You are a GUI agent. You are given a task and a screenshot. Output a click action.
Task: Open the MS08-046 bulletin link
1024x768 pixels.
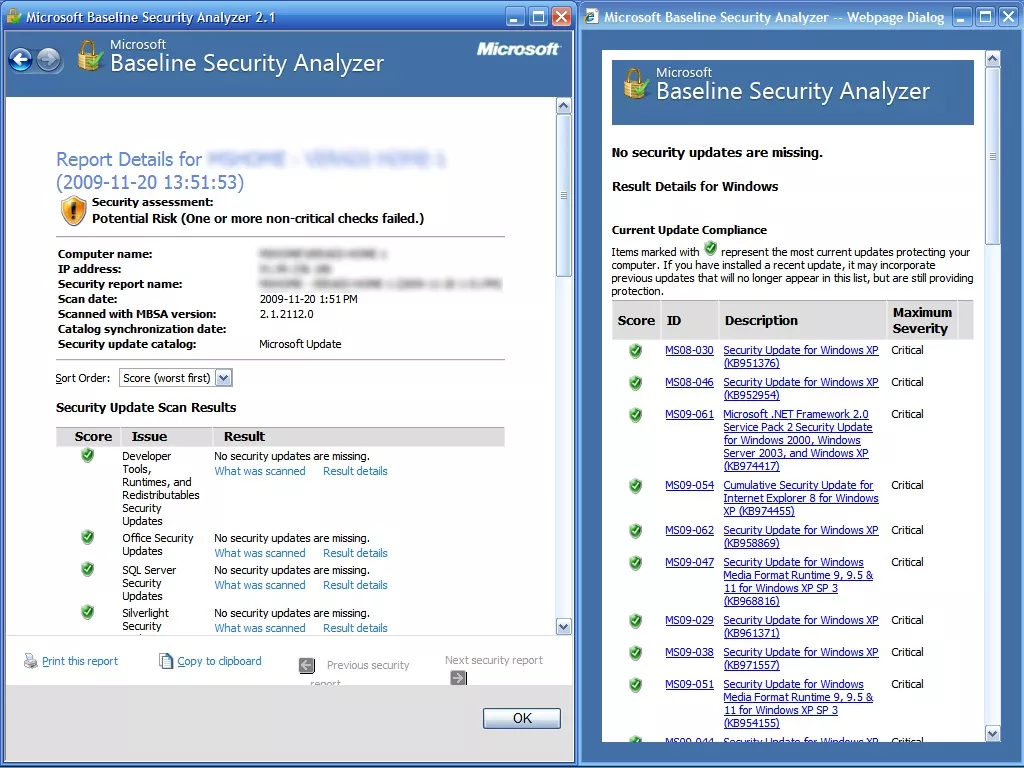coord(689,382)
